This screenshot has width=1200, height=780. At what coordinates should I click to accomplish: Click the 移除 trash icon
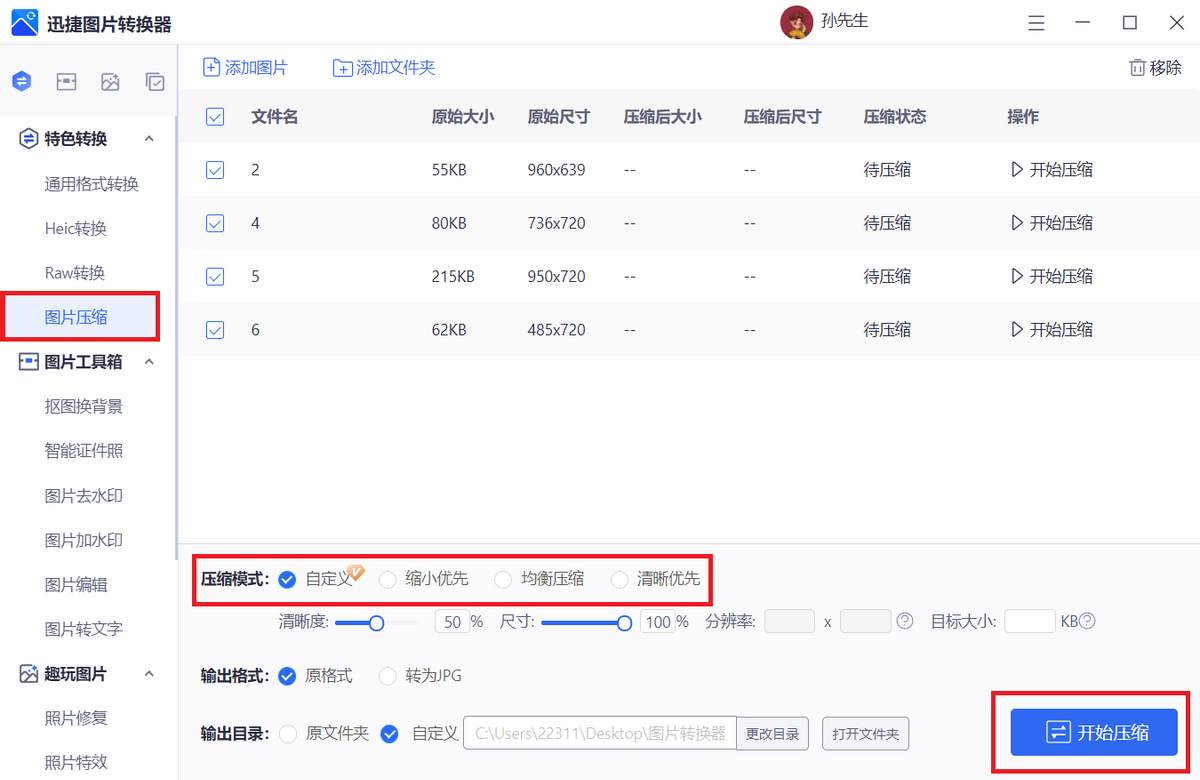pyautogui.click(x=1139, y=67)
